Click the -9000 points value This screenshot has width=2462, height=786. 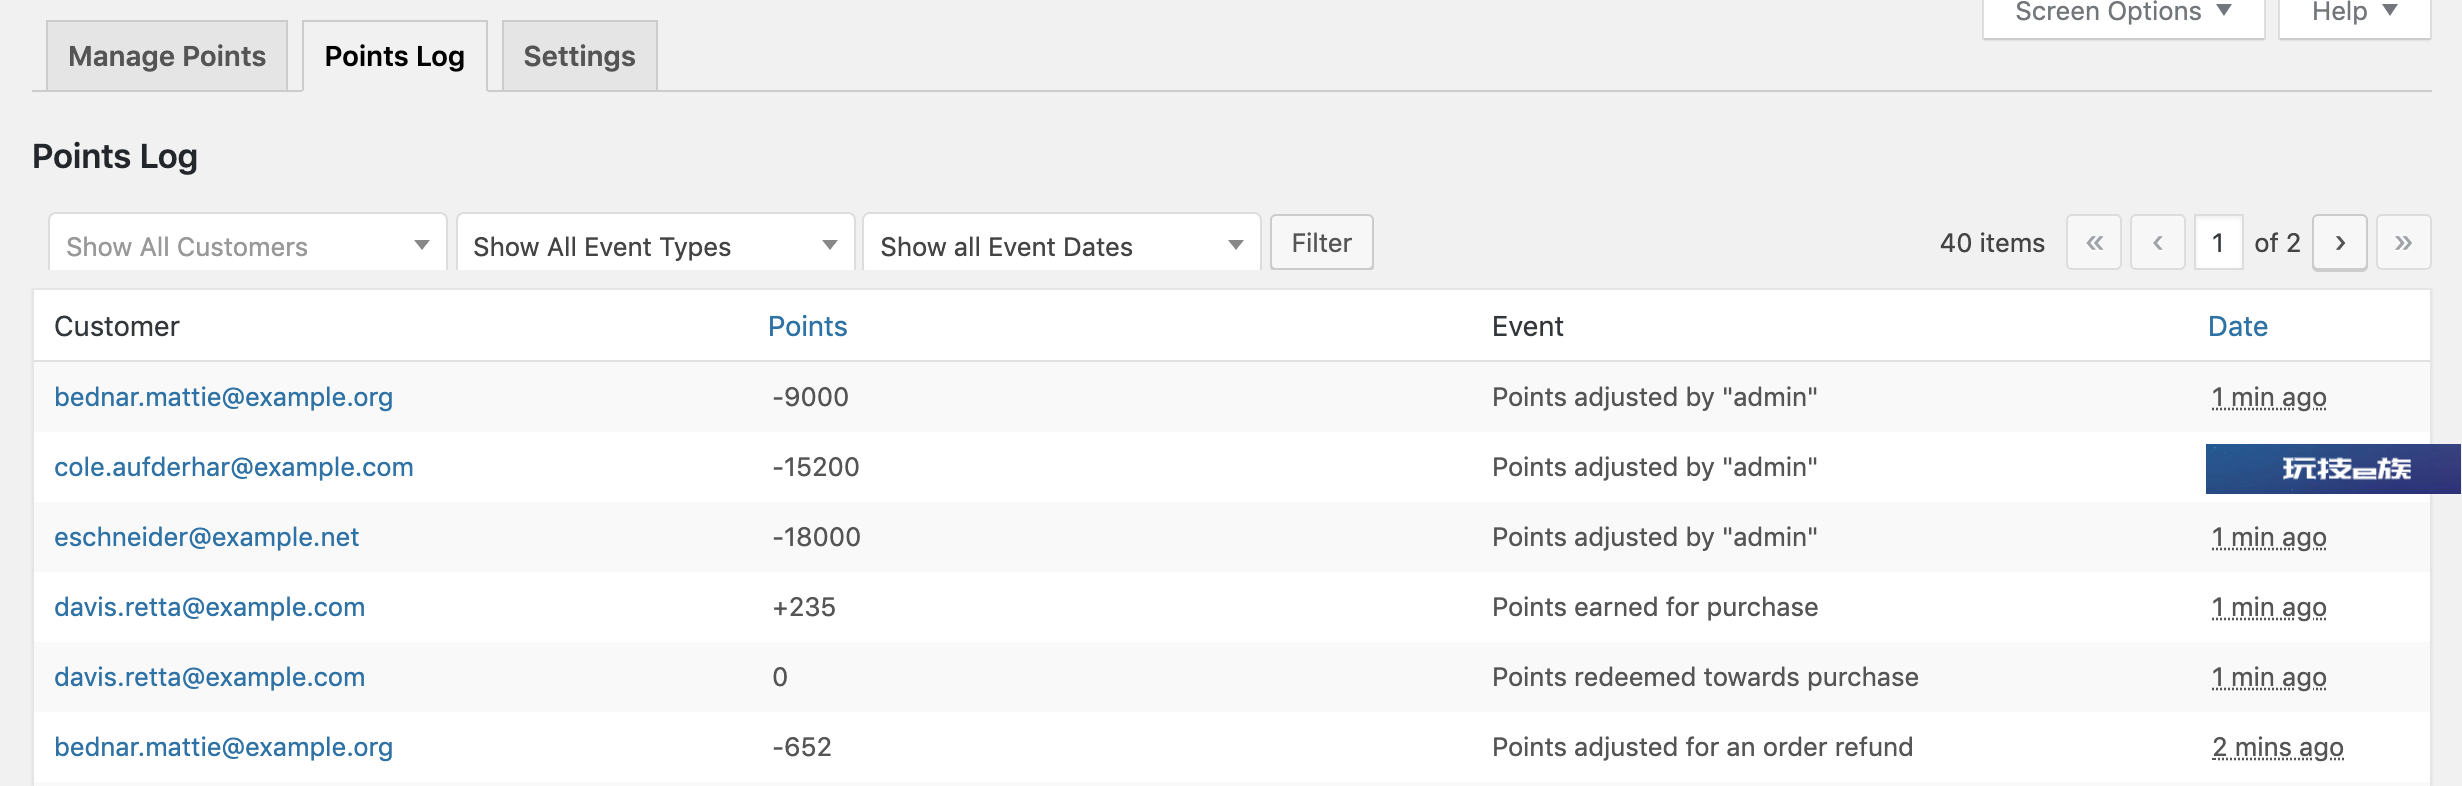pos(810,397)
